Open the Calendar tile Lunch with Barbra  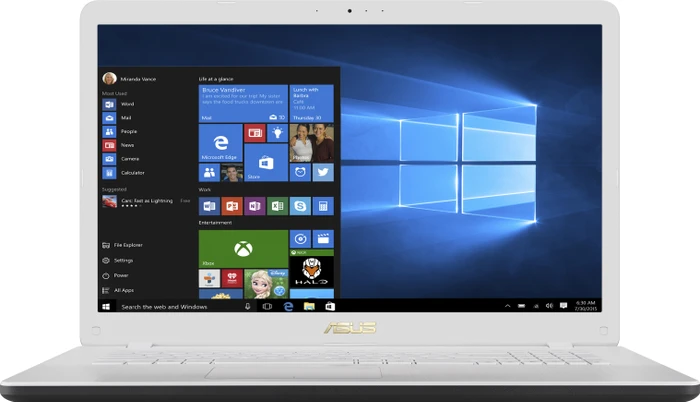pyautogui.click(x=312, y=103)
